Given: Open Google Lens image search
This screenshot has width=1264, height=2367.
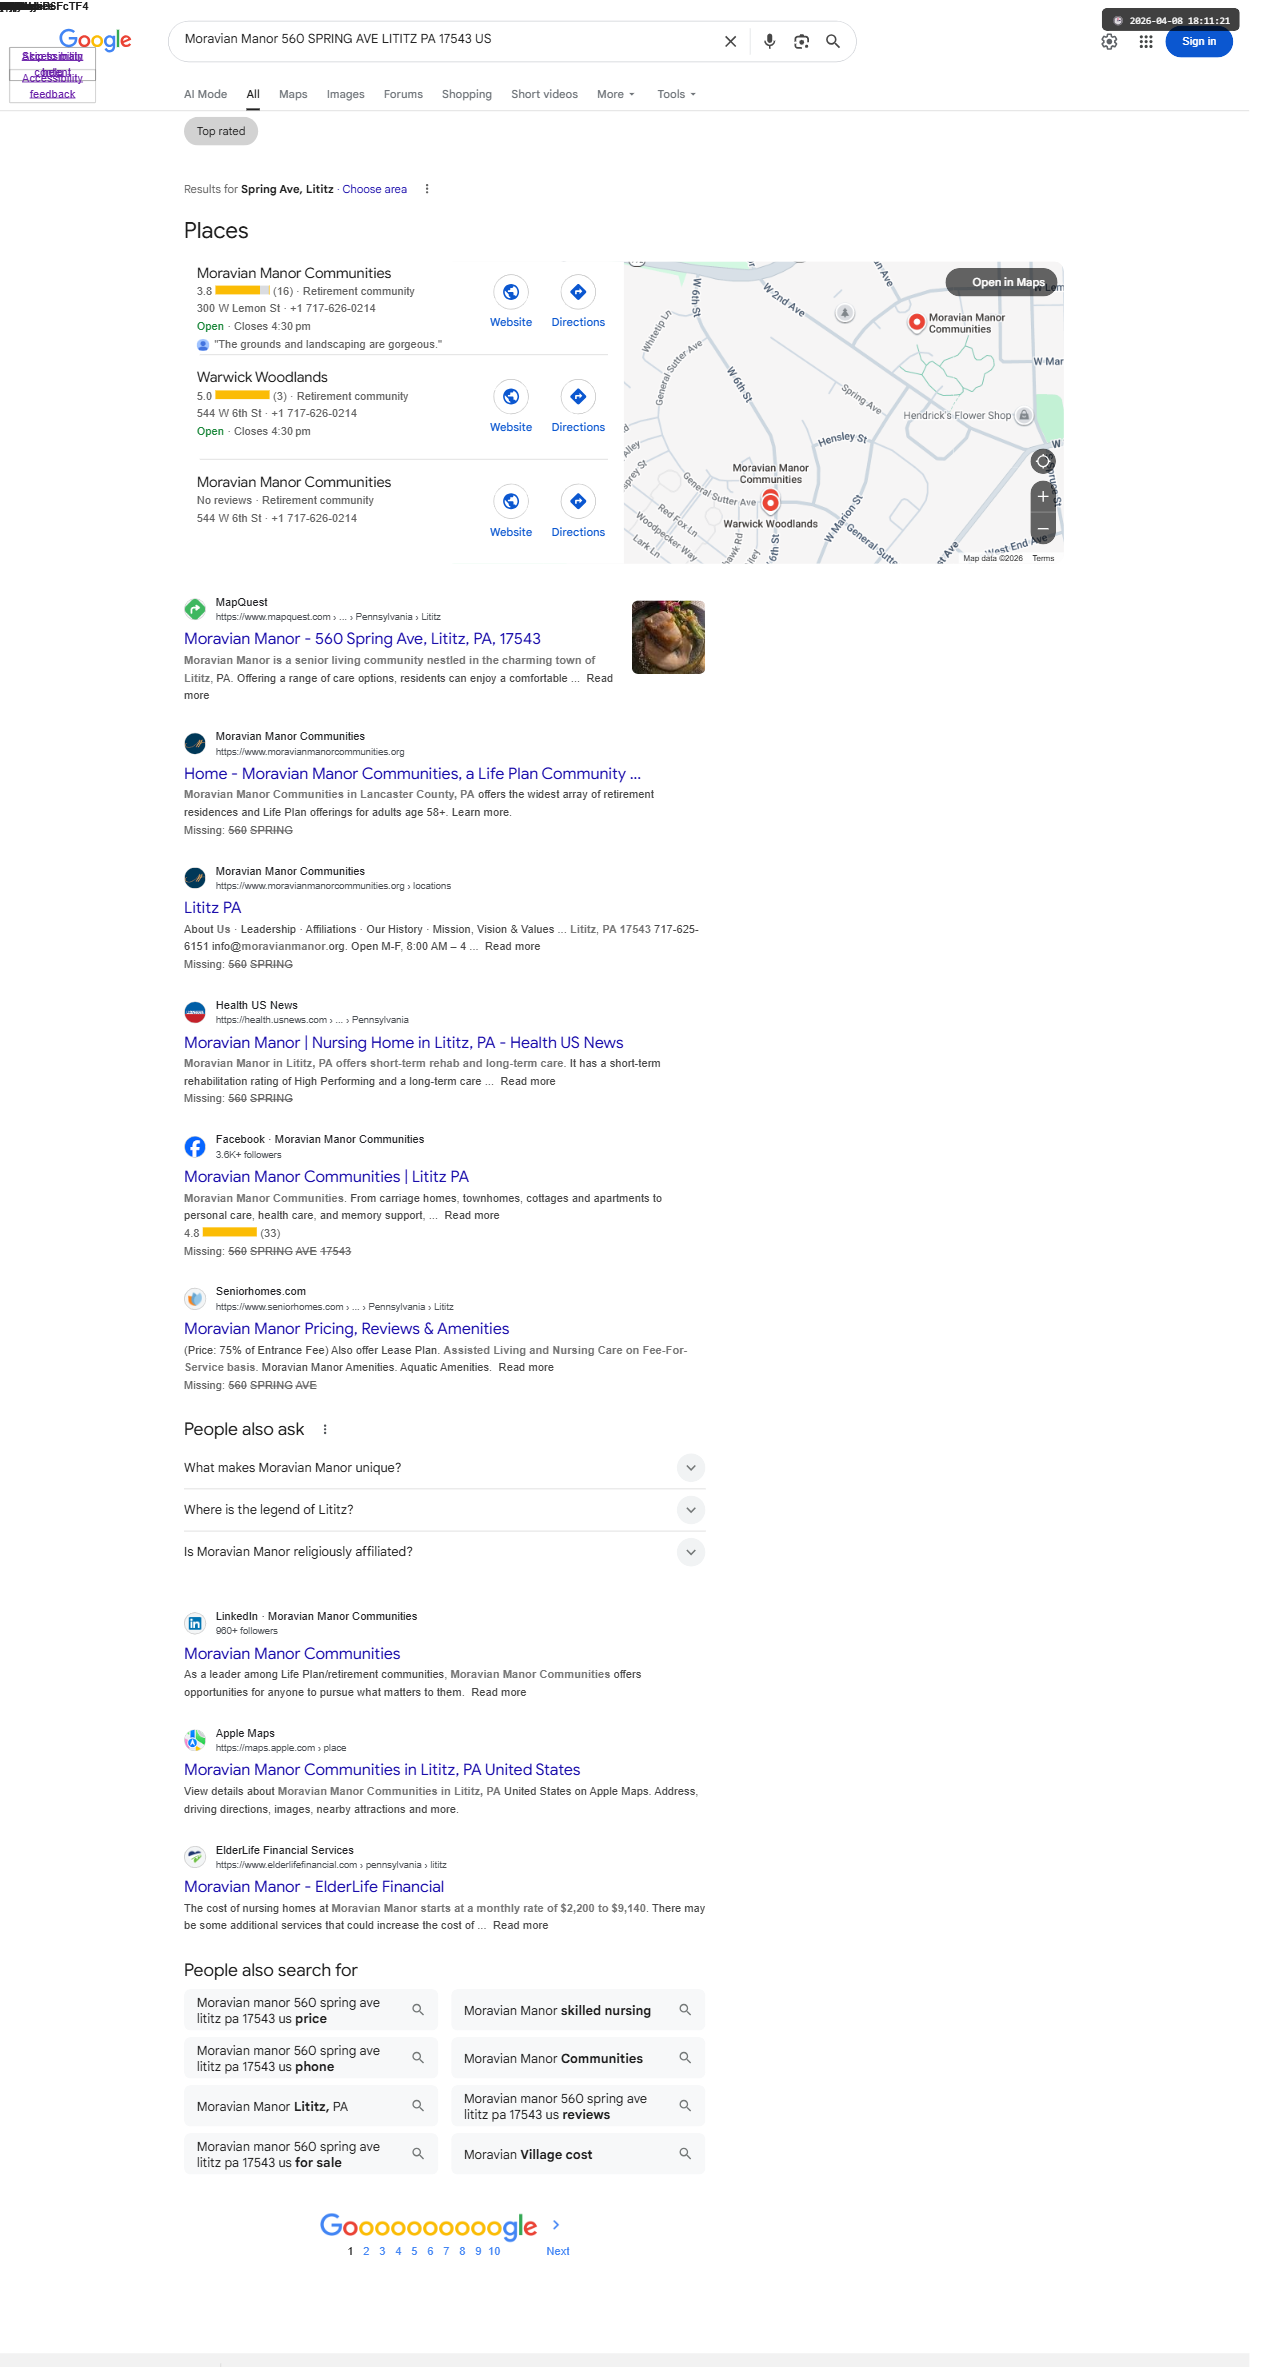Looking at the screenshot, I should pos(801,41).
